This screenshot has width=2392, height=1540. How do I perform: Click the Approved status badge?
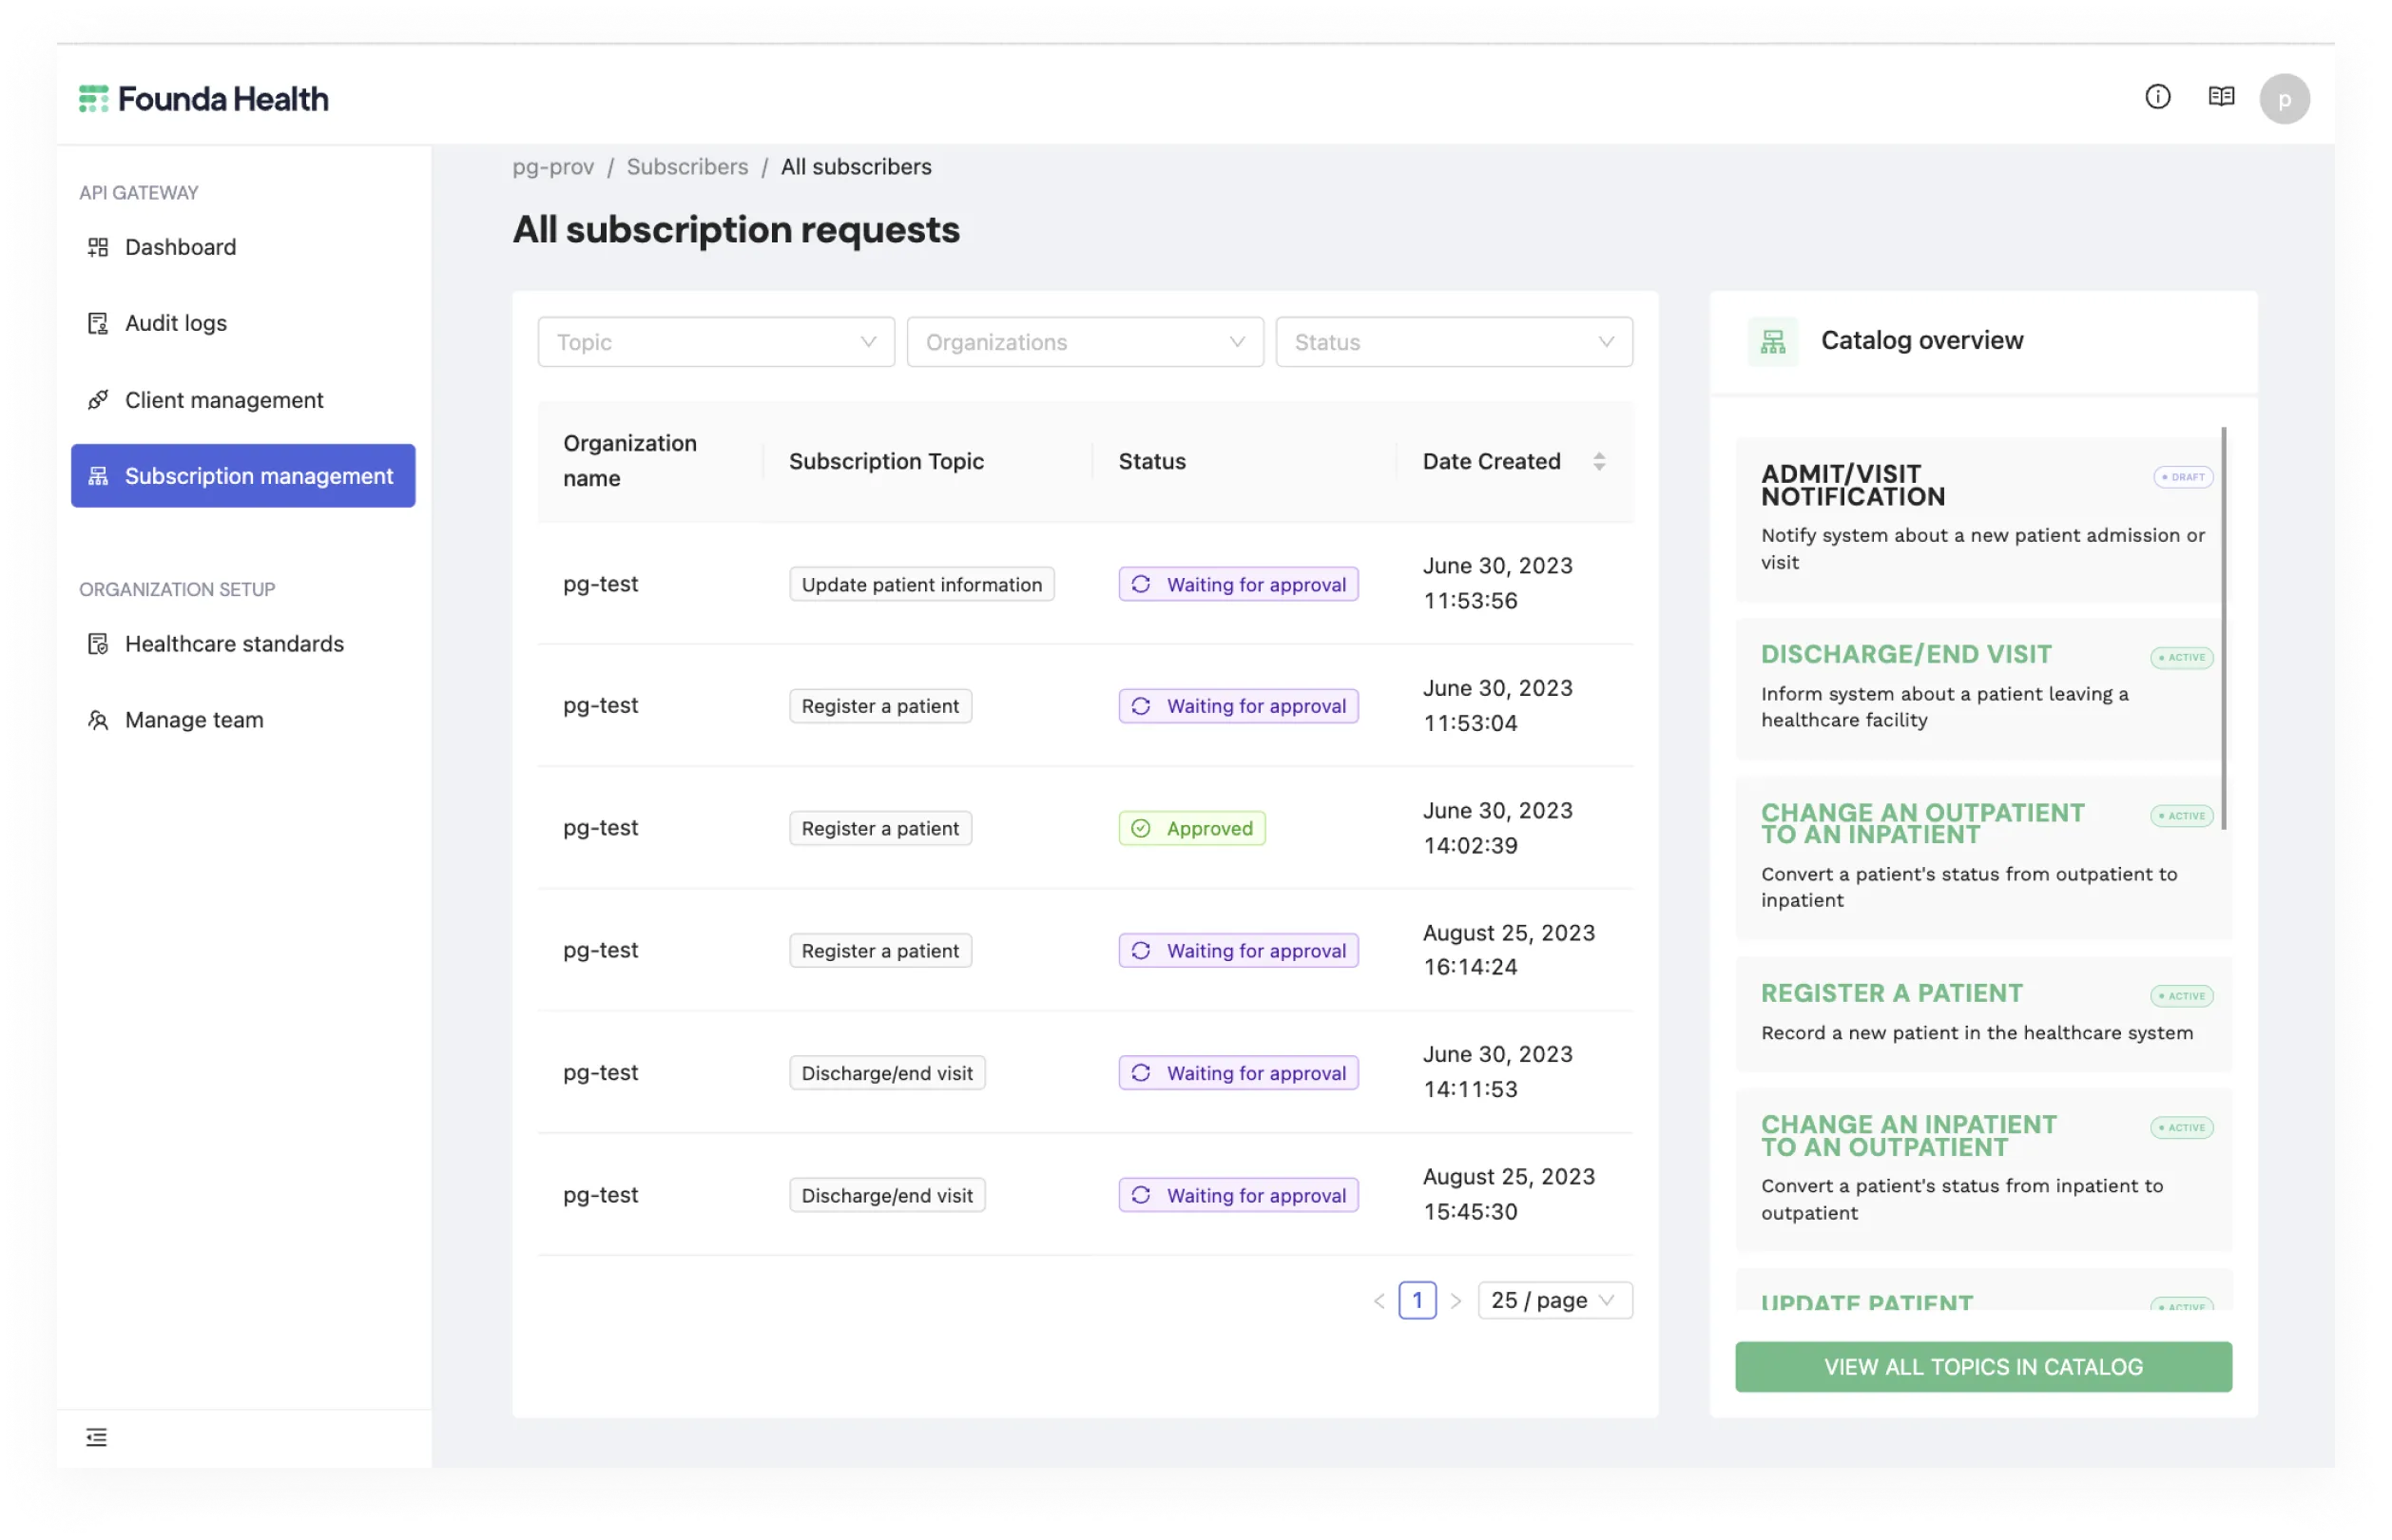pyautogui.click(x=1192, y=828)
